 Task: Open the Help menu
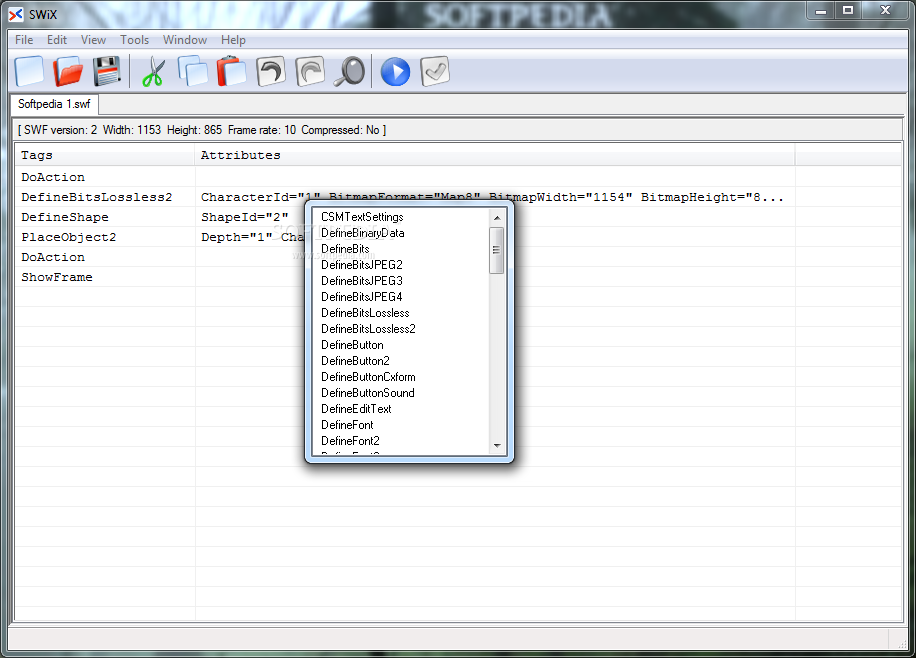click(x=233, y=40)
